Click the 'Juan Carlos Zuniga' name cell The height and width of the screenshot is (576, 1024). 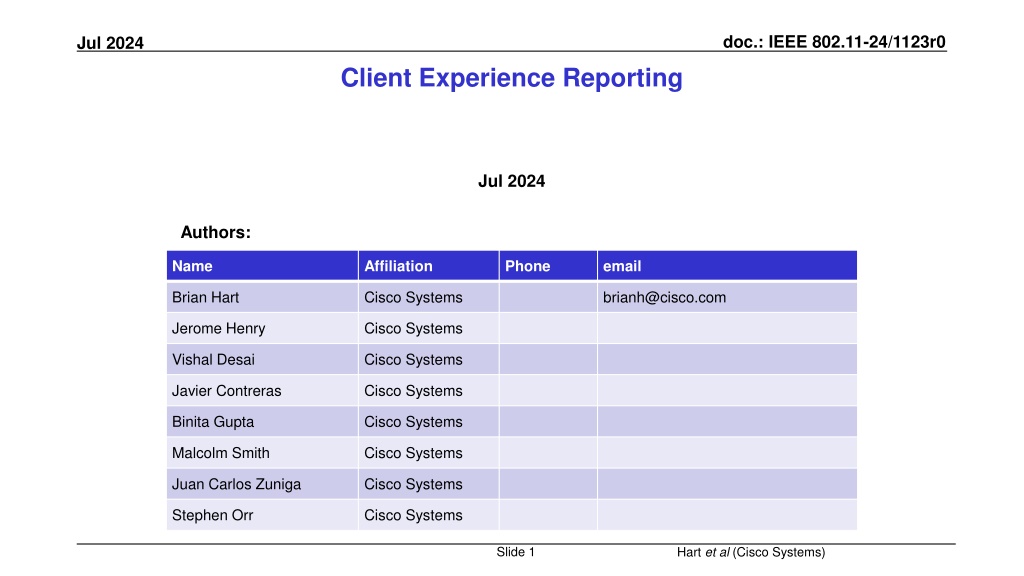pos(236,484)
